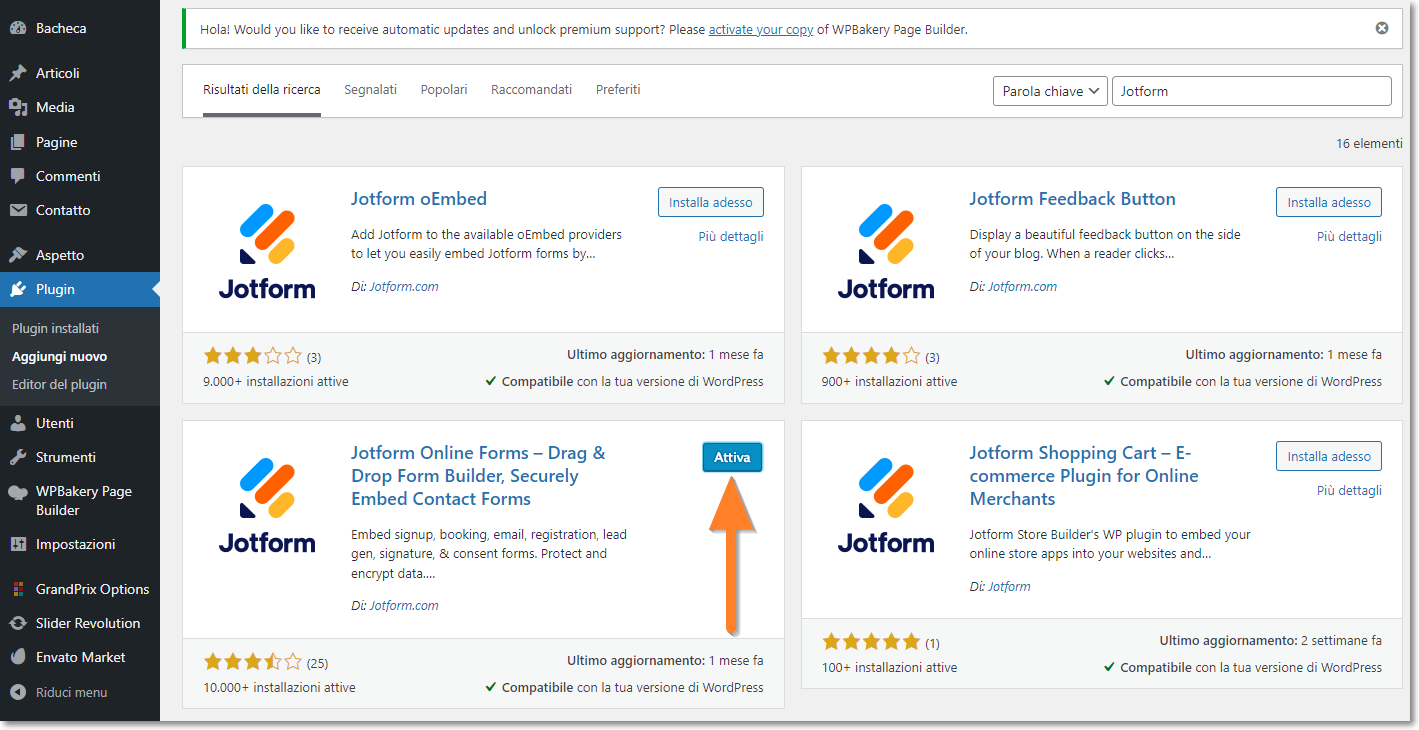Open the 'activate your copy' link

(x=761, y=30)
